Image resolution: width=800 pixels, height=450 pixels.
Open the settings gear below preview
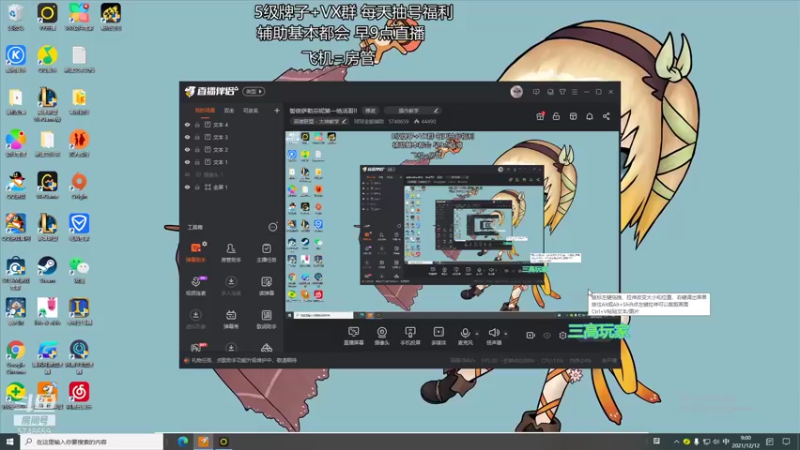(563, 335)
